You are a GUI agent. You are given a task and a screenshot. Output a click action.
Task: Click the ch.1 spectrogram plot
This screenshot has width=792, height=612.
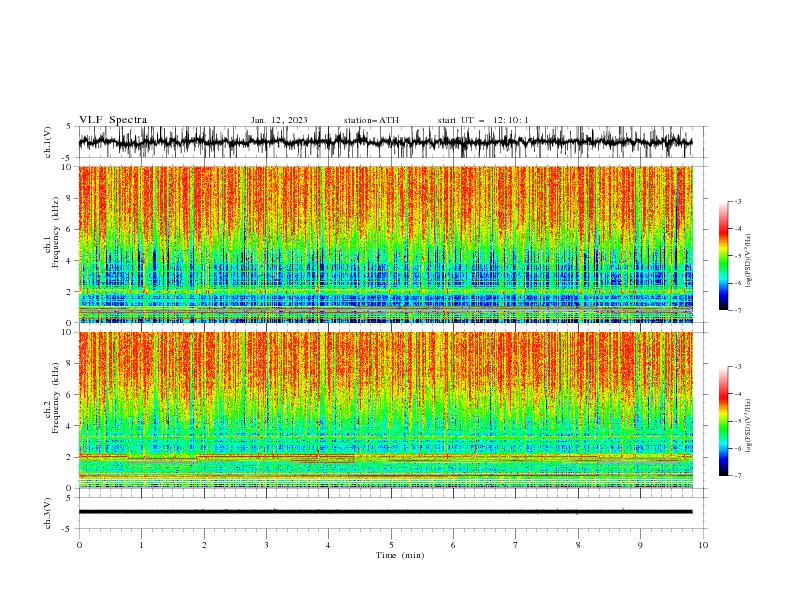[x=386, y=244]
